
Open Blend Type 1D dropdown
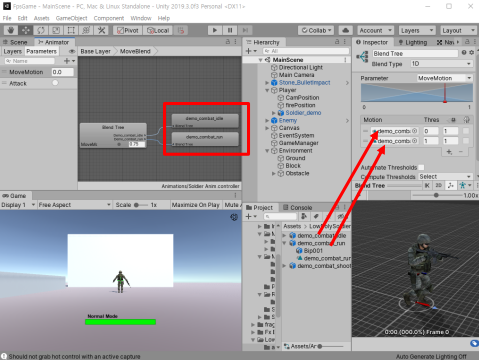(x=442, y=64)
